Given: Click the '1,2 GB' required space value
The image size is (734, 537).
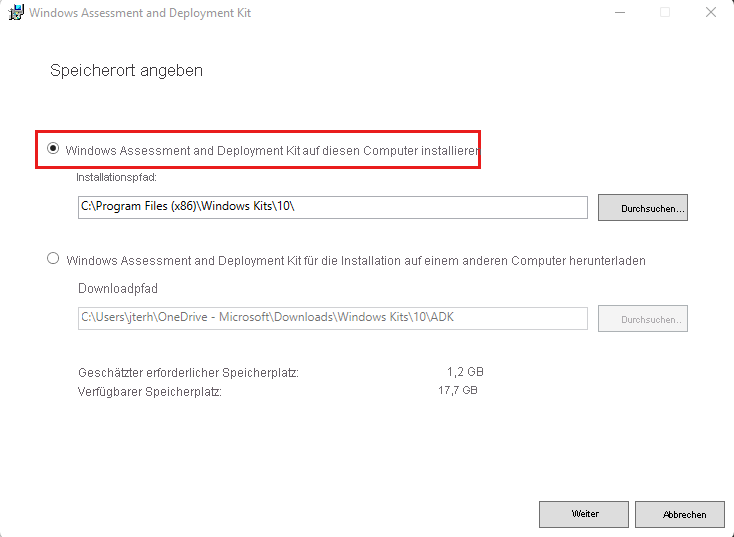Looking at the screenshot, I should (x=465, y=372).
